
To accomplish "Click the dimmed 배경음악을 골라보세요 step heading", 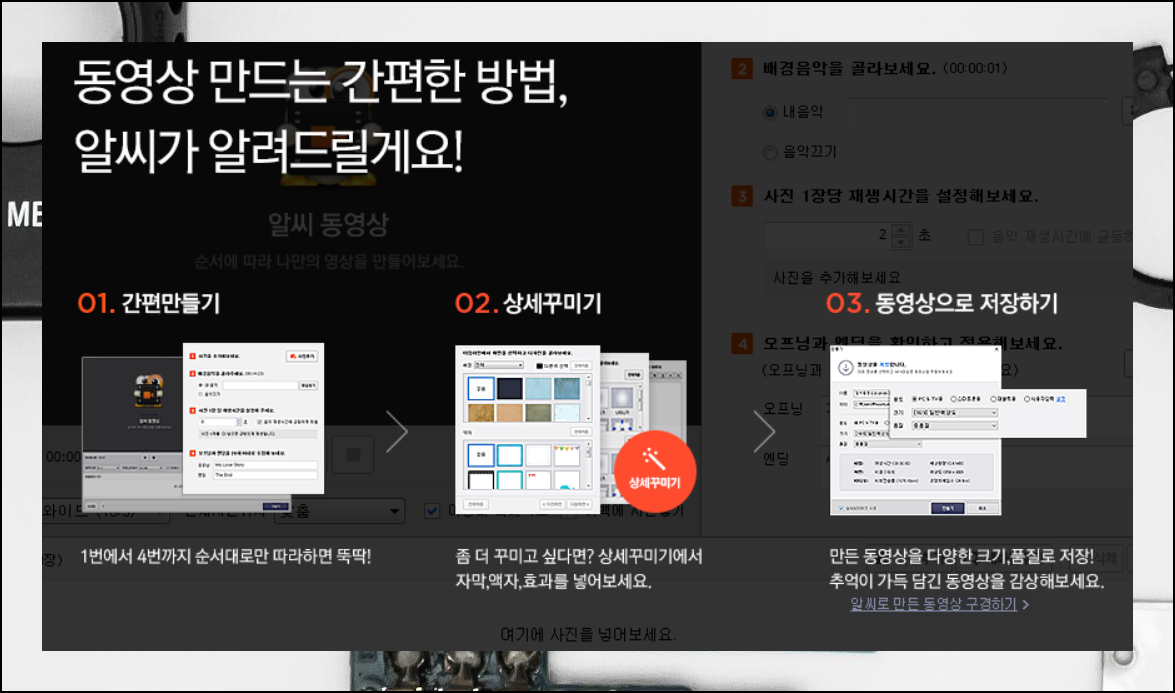I will [849, 69].
